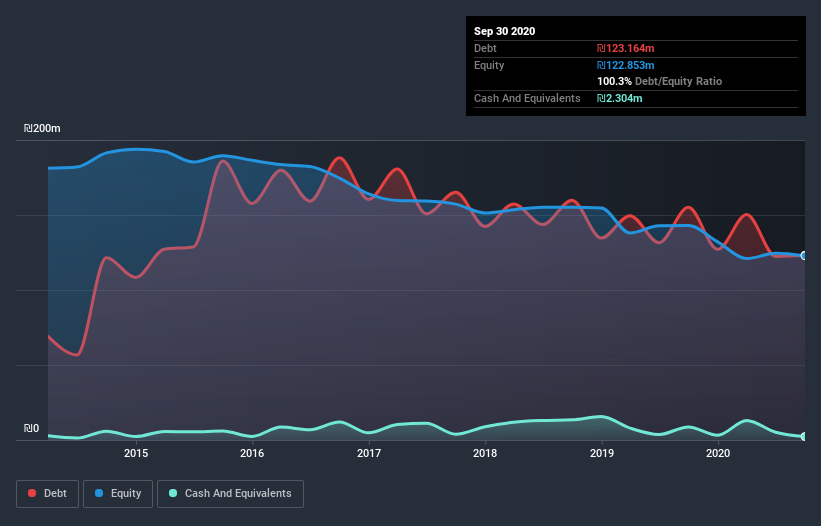Toggle the Cash And Equivalents legend button

point(230,494)
